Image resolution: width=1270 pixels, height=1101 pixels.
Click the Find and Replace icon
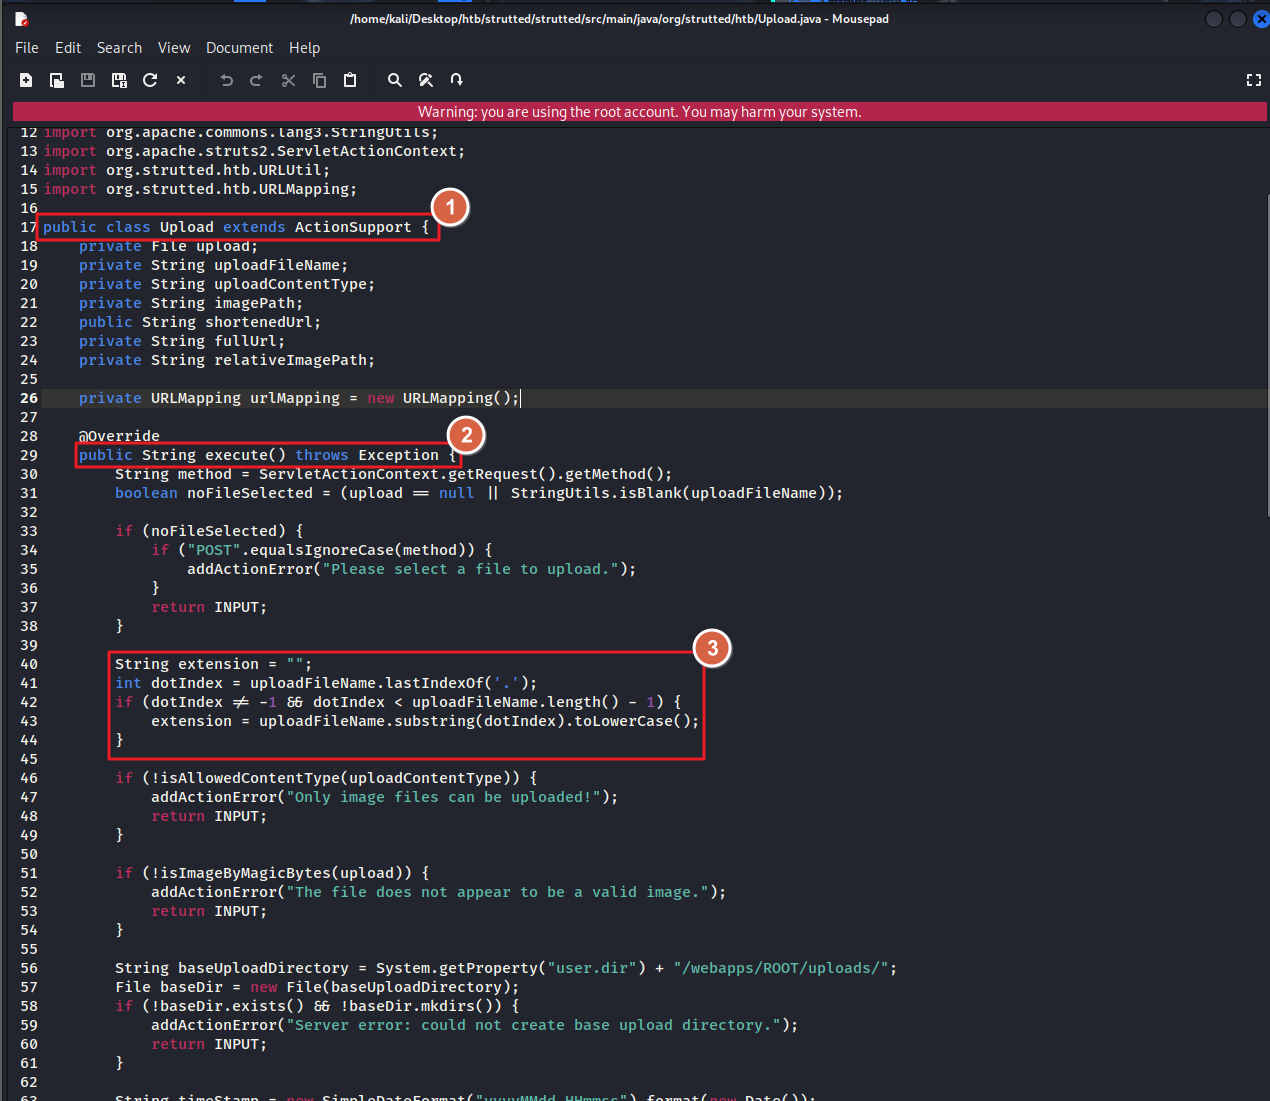(x=426, y=80)
